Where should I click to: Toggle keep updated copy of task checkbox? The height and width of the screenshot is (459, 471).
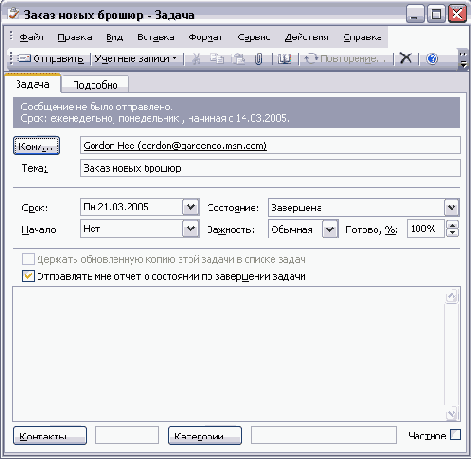[x=28, y=259]
